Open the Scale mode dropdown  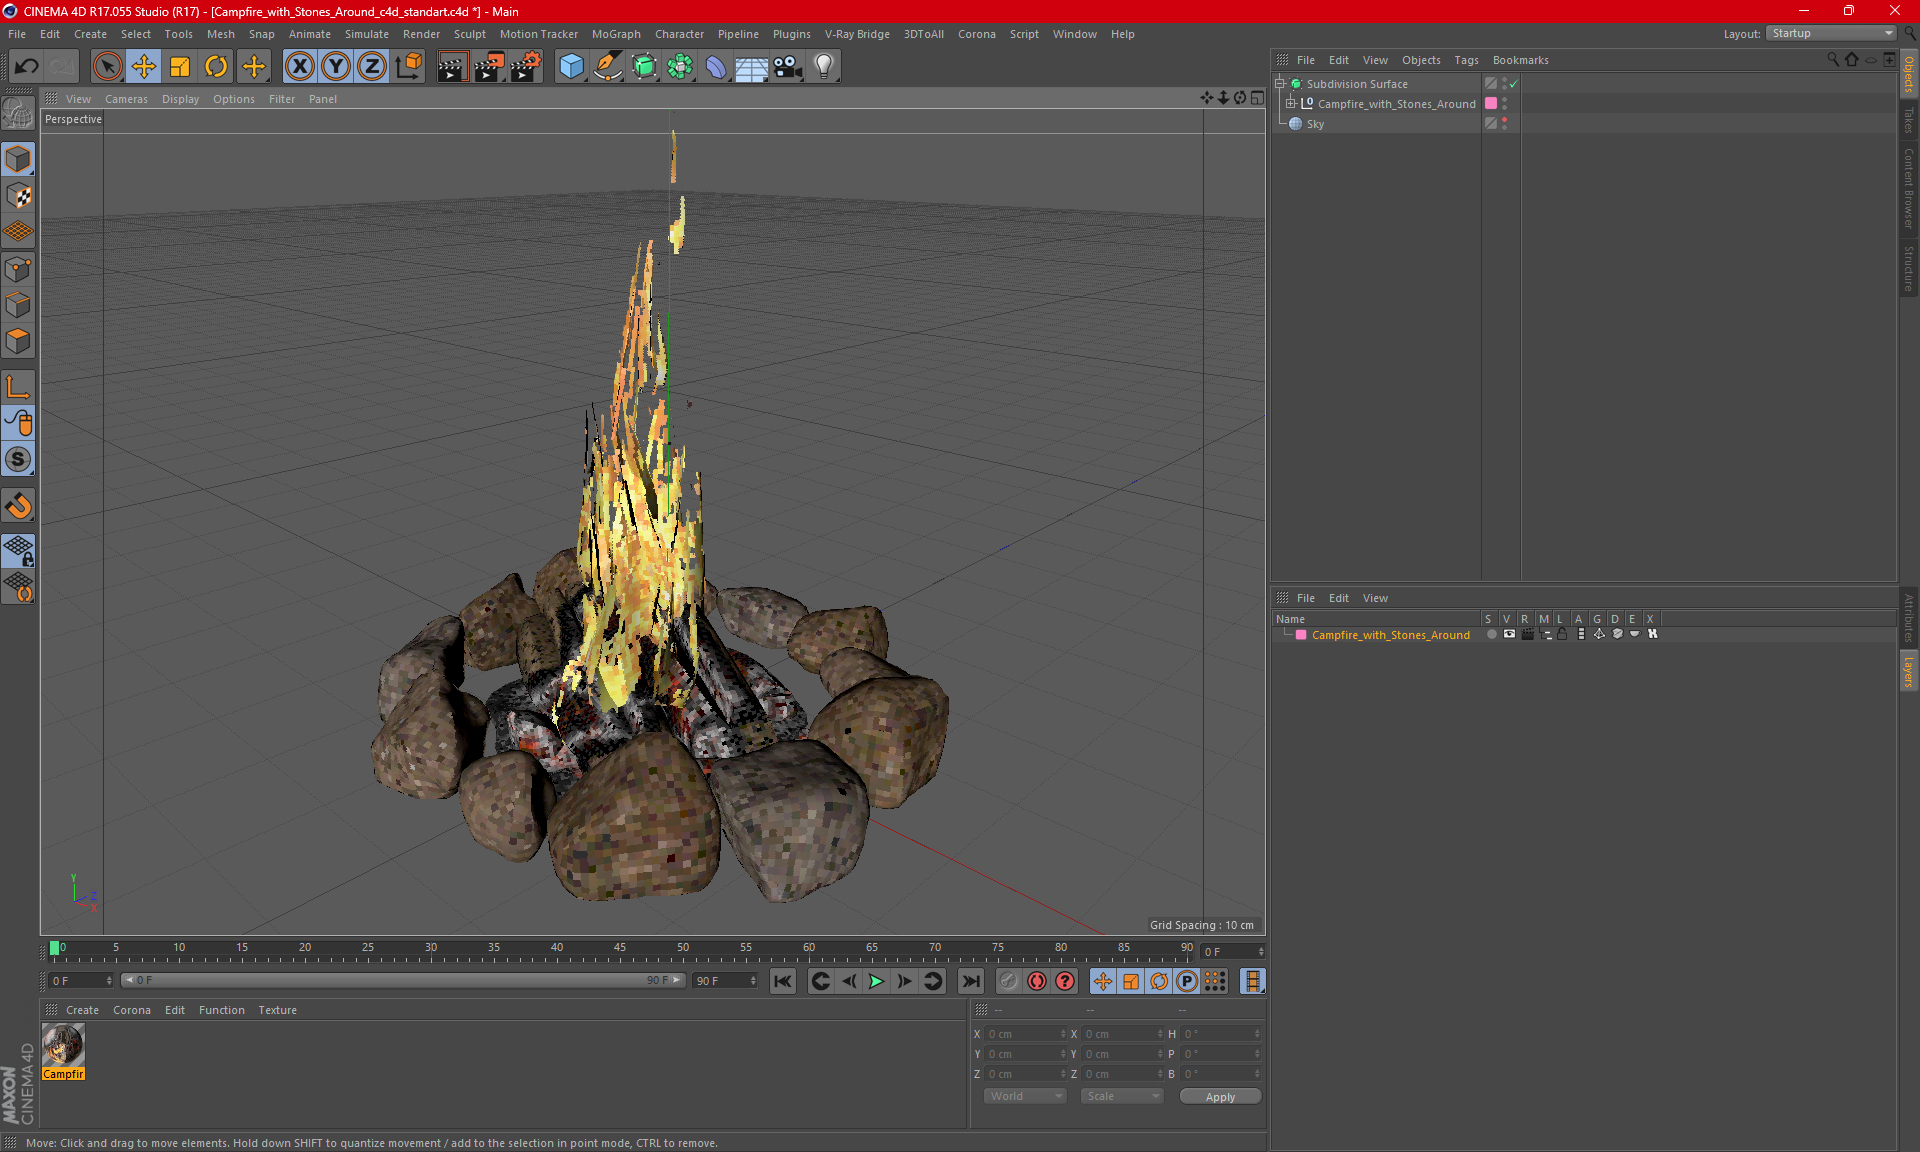click(x=1121, y=1096)
